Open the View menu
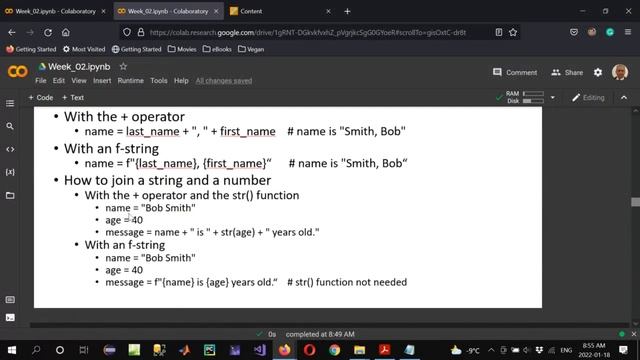 pyautogui.click(x=79, y=81)
